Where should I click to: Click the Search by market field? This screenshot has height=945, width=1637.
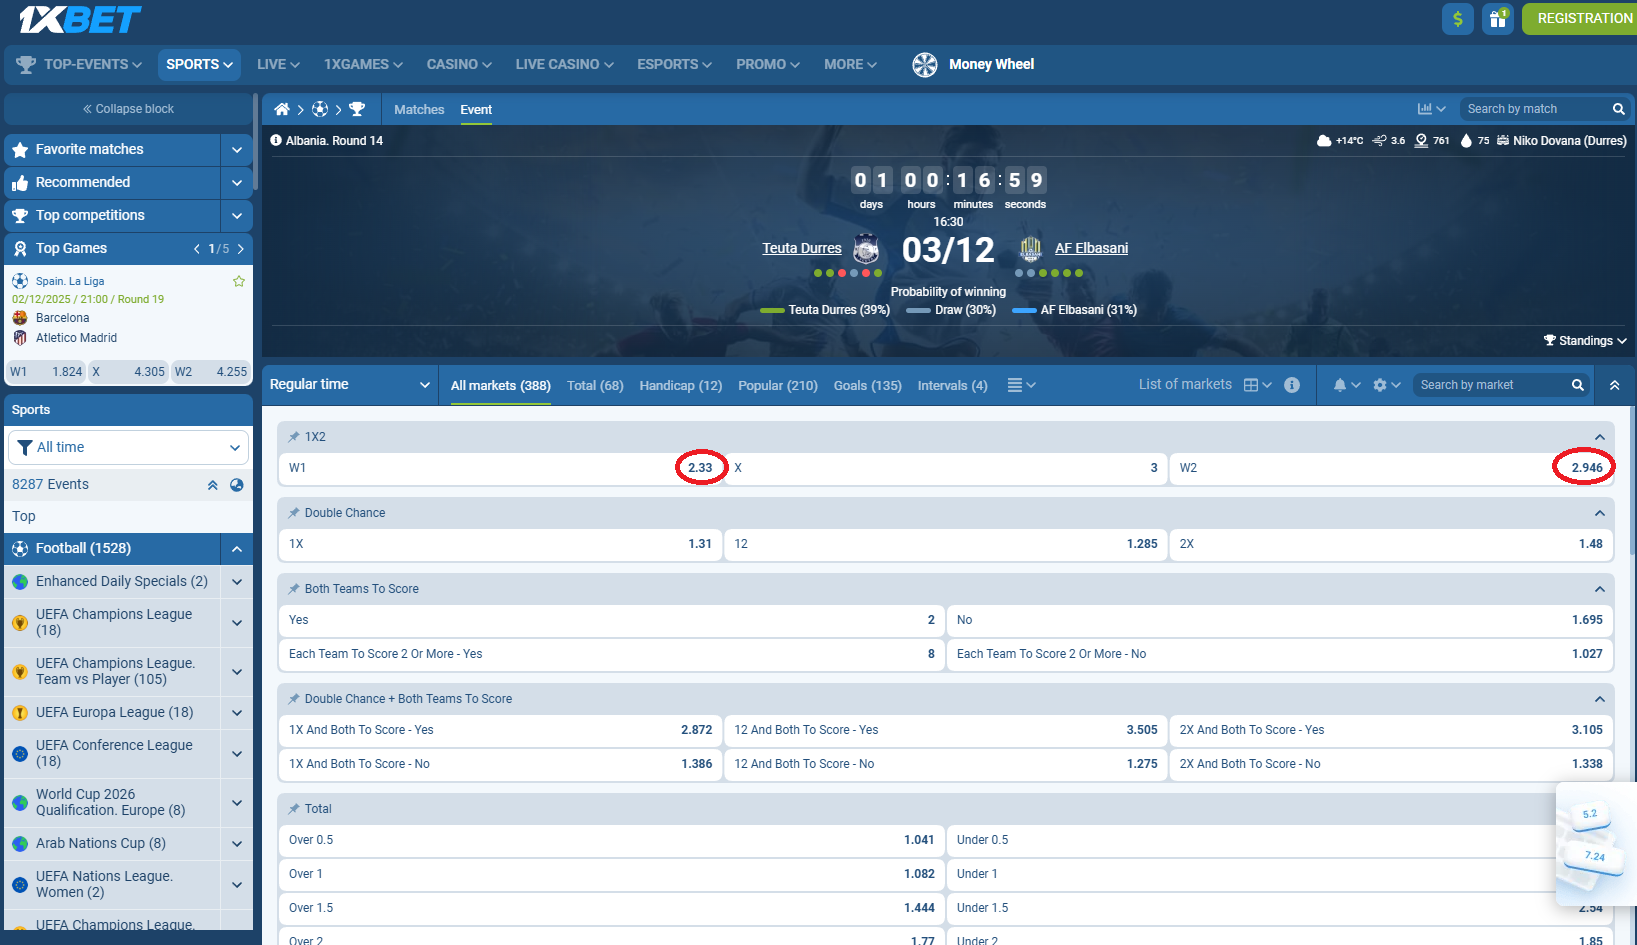(x=1490, y=385)
